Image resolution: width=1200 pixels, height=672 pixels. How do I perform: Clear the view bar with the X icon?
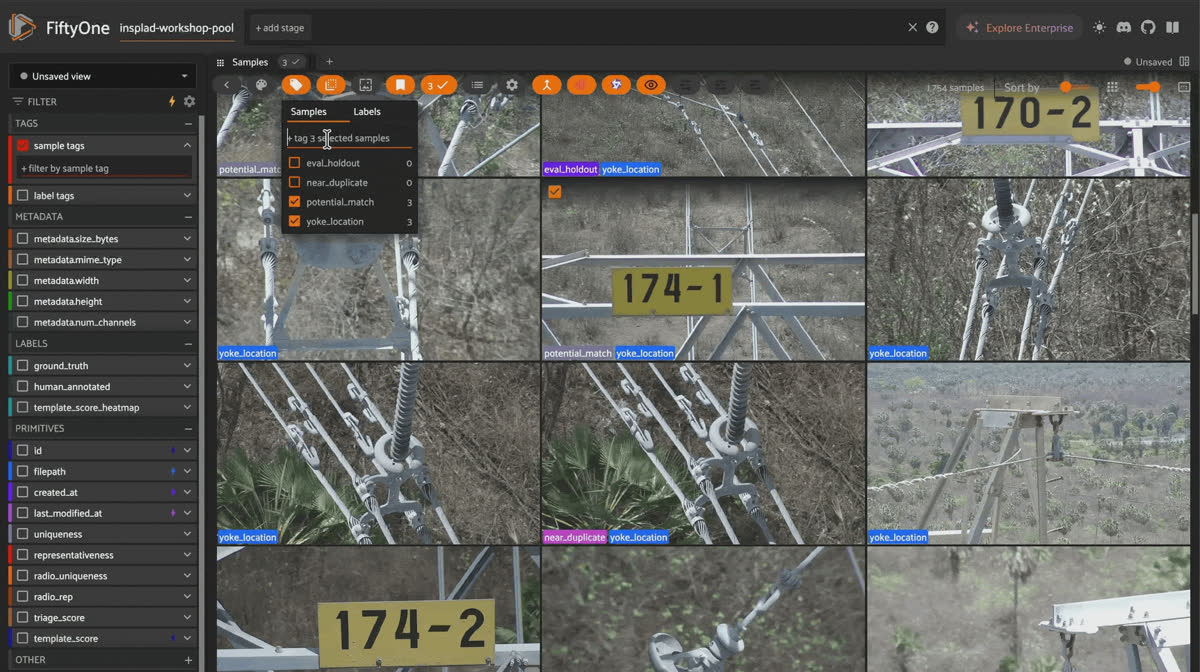coord(912,28)
